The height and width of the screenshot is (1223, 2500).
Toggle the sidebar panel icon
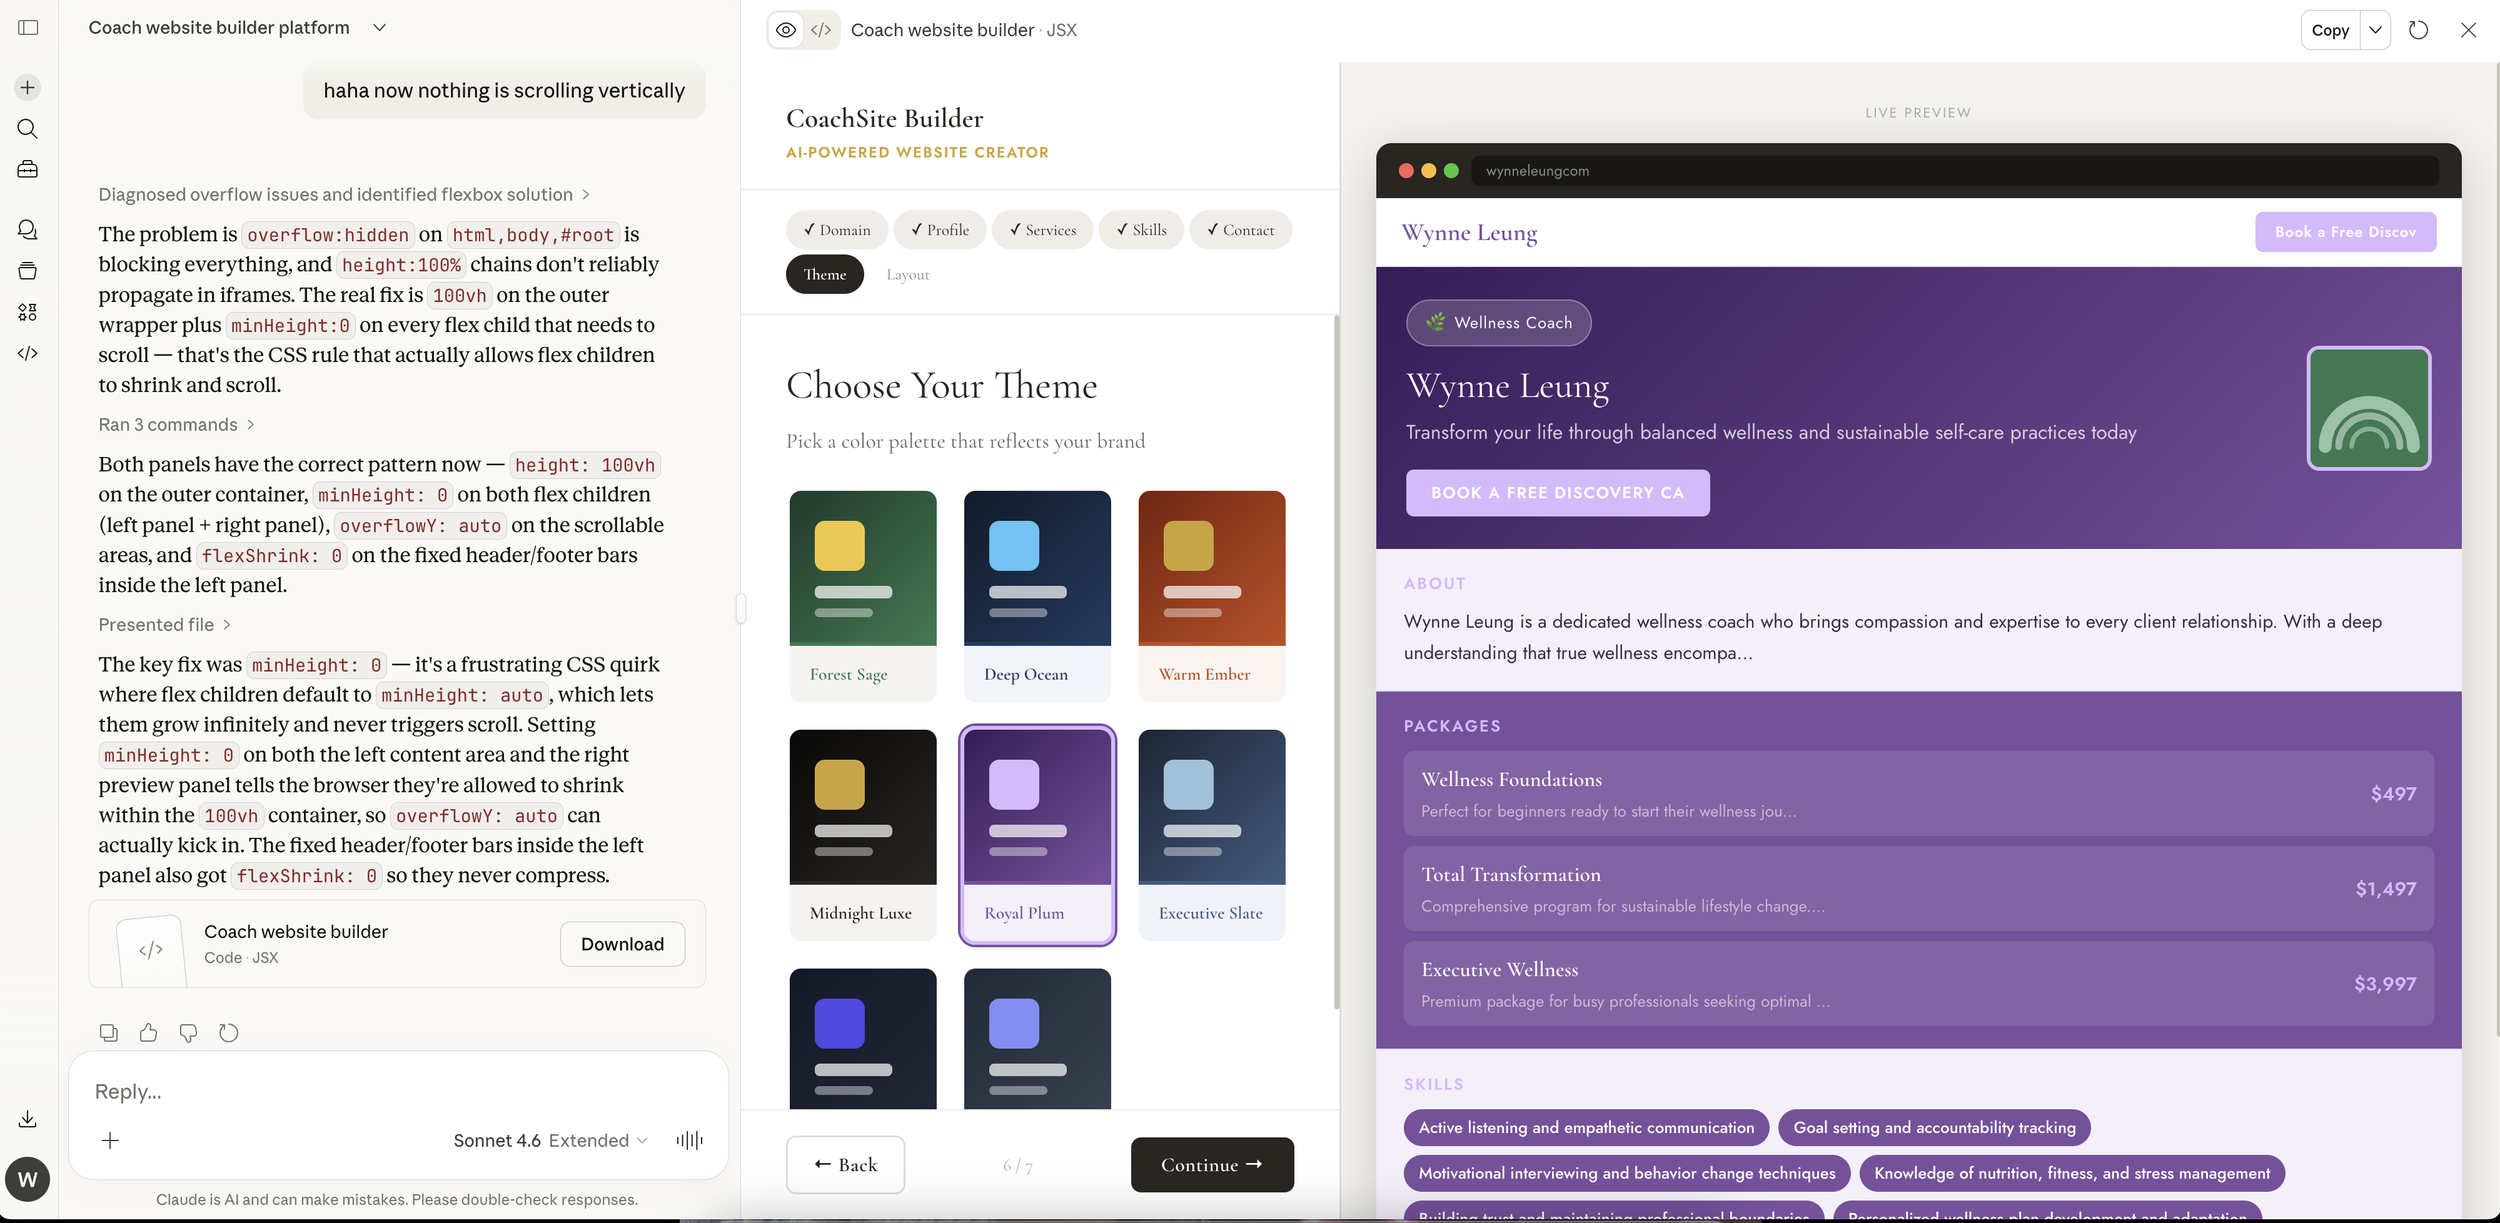pos(28,27)
